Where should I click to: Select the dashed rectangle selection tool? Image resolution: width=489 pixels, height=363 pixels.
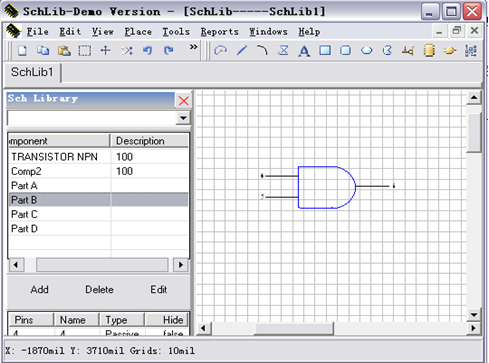[x=85, y=51]
